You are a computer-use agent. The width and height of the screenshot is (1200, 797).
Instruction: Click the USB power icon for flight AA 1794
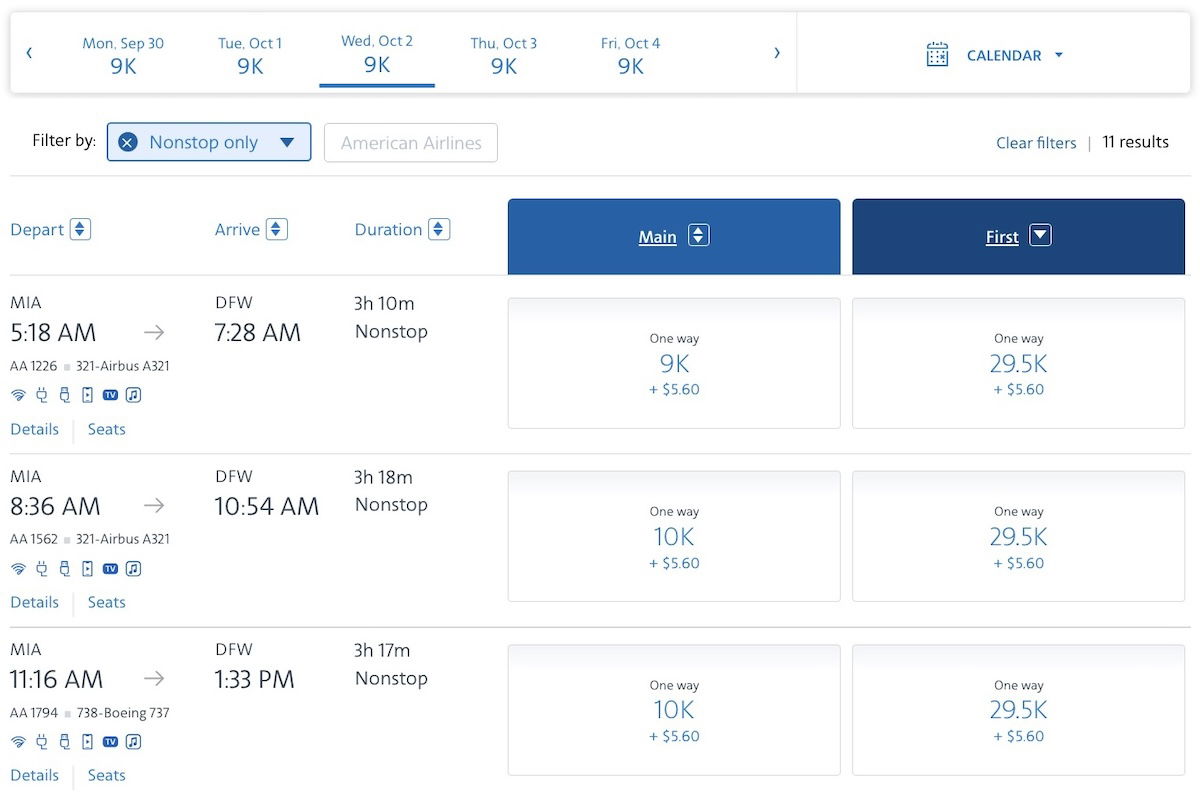tap(64, 742)
